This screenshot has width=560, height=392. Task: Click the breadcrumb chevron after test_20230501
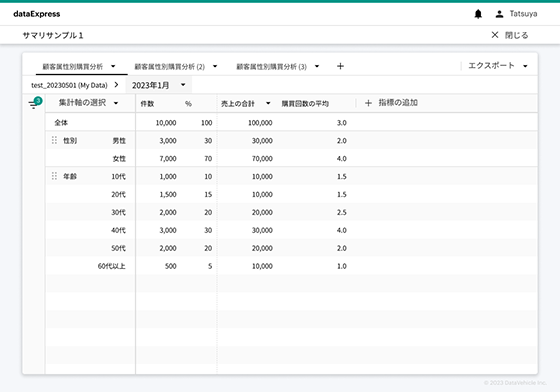click(x=116, y=85)
